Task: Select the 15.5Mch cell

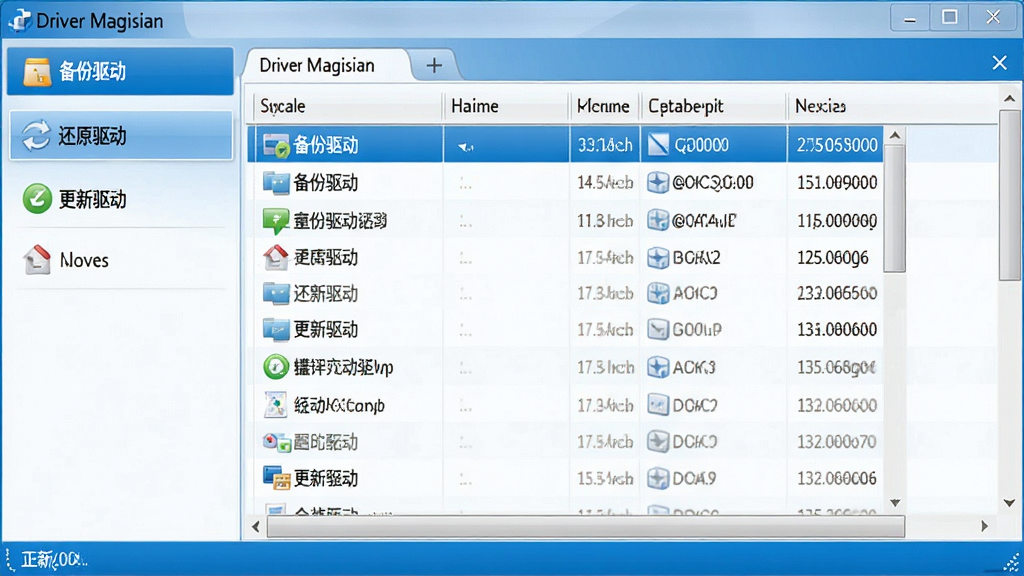Action: click(605, 479)
